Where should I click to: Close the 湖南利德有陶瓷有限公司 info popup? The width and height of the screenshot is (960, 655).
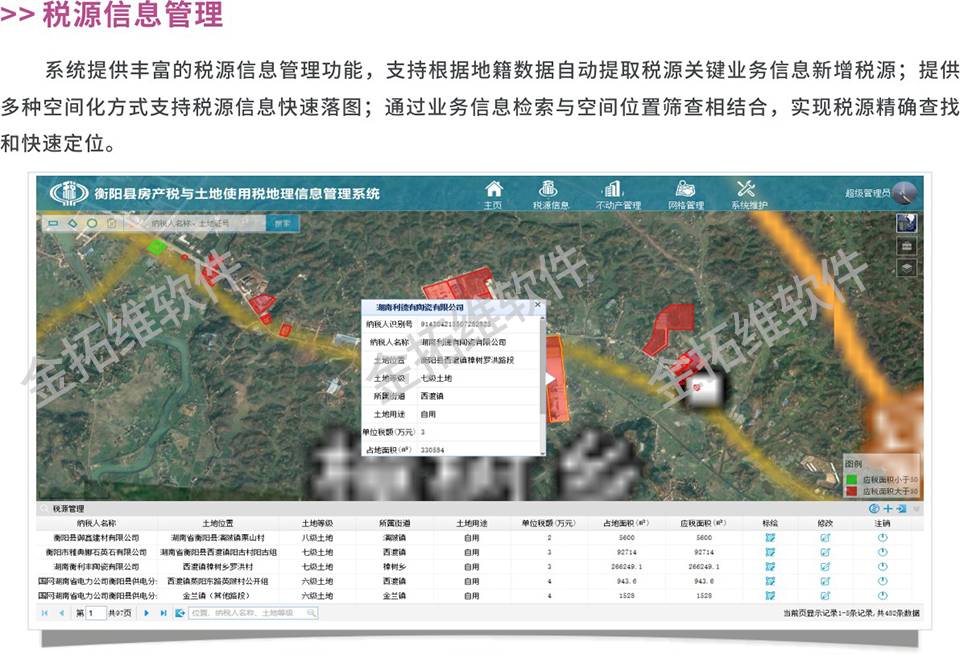(x=537, y=306)
